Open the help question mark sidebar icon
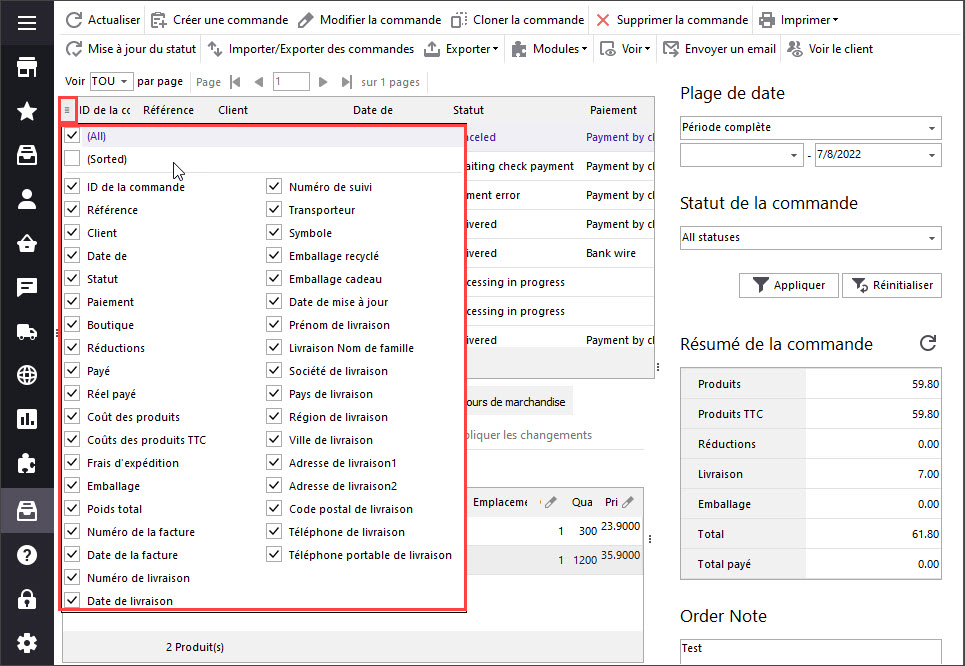The height and width of the screenshot is (666, 965). pos(26,555)
